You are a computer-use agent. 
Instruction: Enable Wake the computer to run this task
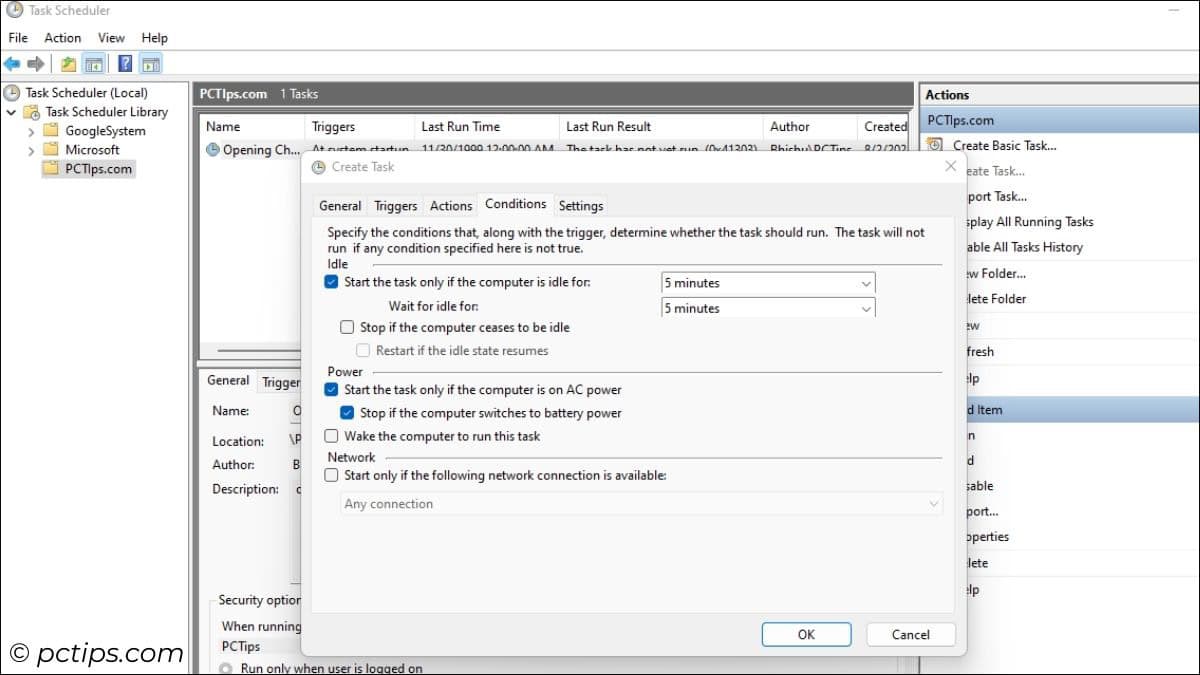click(331, 436)
